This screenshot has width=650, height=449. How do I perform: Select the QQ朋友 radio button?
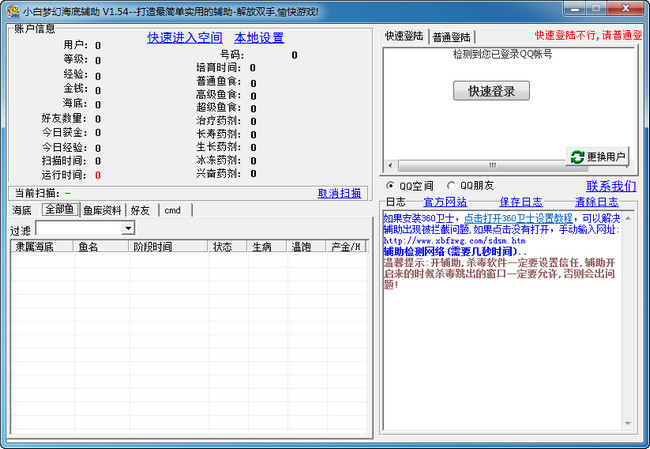coord(450,186)
